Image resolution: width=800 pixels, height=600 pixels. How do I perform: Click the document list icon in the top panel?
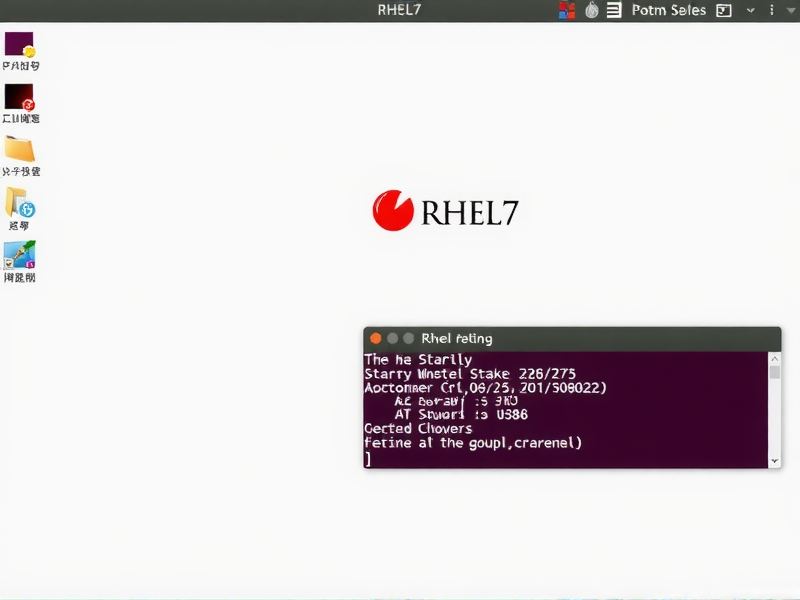point(614,11)
